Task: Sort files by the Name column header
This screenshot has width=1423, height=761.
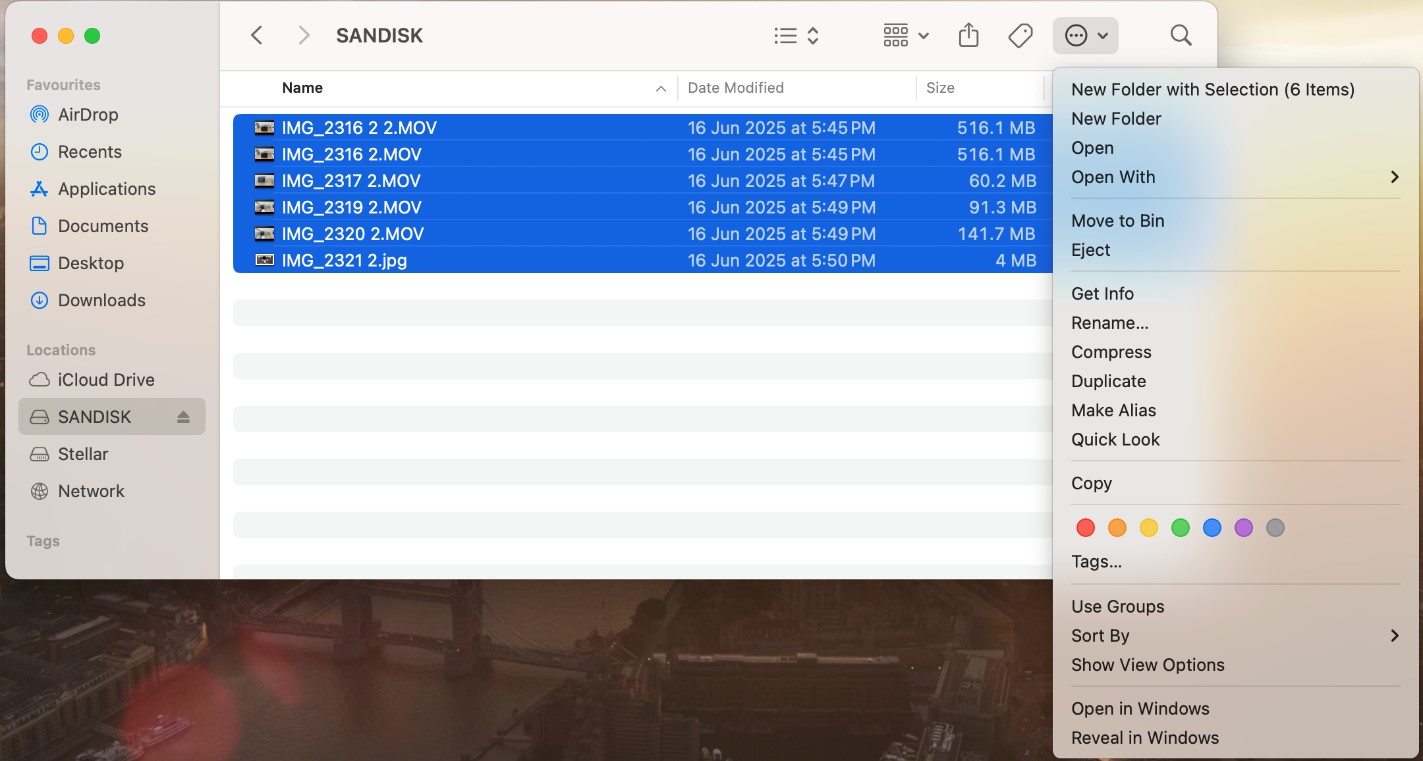Action: pos(302,88)
